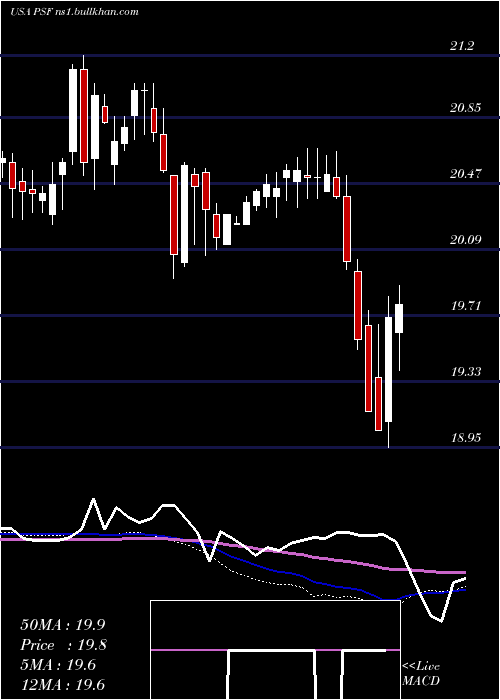Viewport: 500px width, 700px height.
Task: Click the '12MA : 19.6' readout
Action: tap(62, 685)
